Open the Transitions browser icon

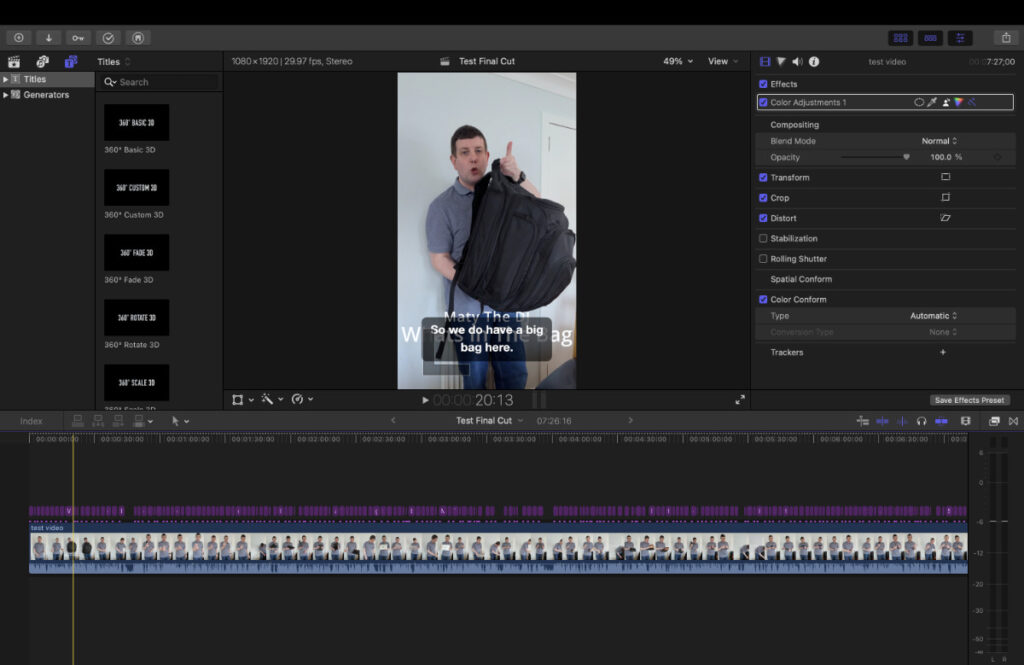[1014, 421]
